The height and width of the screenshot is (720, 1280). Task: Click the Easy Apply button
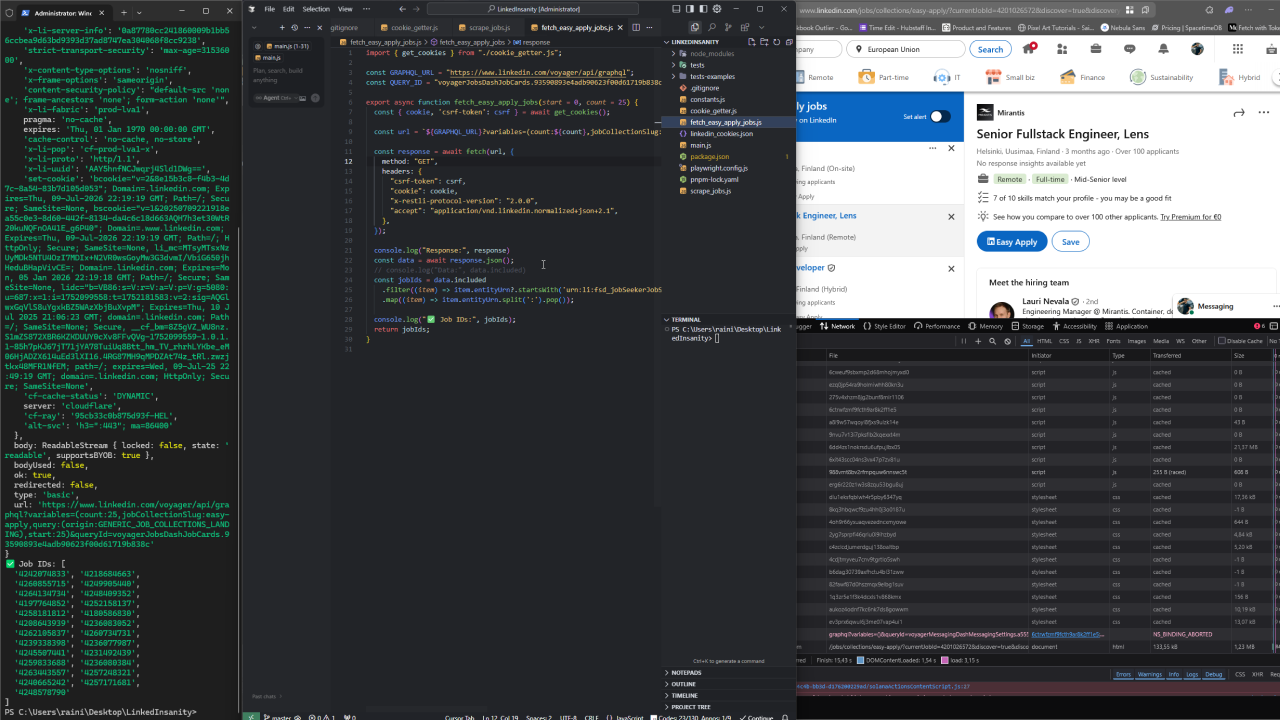click(x=1012, y=241)
